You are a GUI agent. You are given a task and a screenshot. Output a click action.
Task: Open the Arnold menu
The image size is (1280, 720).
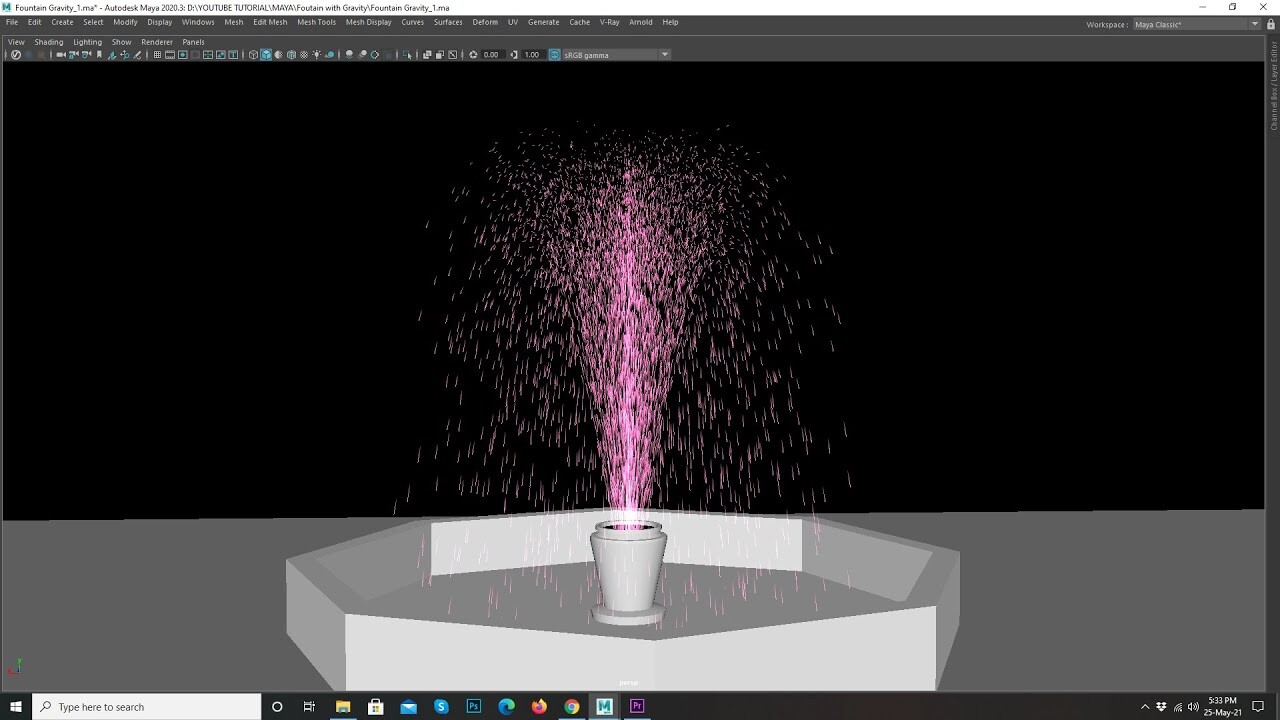[x=640, y=21]
